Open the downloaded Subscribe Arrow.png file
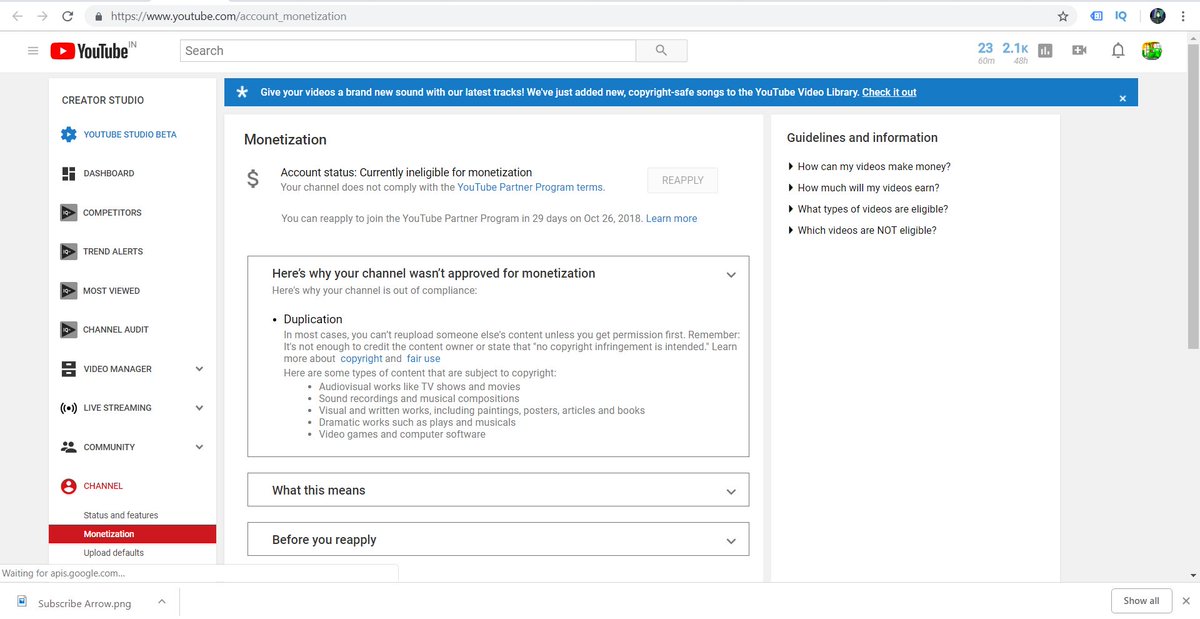The height and width of the screenshot is (619, 1200). pyautogui.click(x=82, y=603)
